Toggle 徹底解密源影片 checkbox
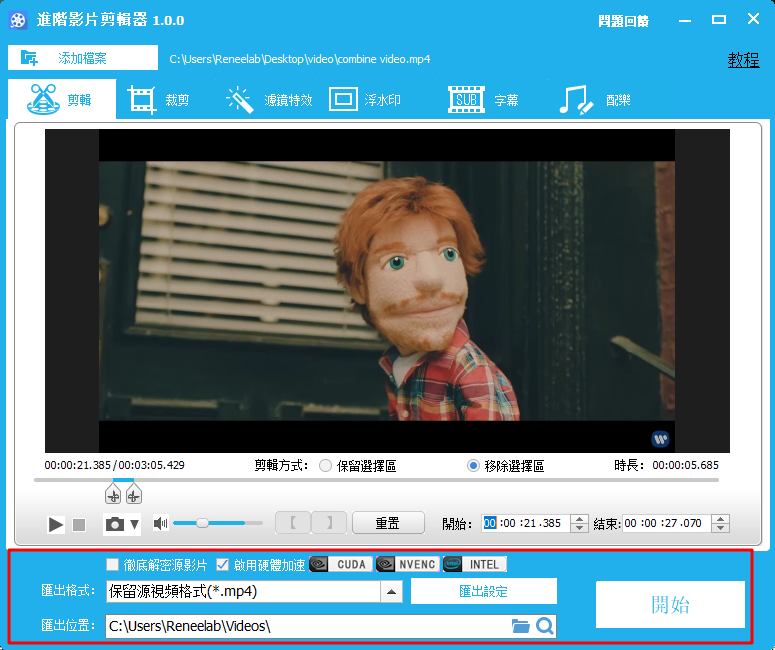775x650 pixels. pyautogui.click(x=113, y=564)
